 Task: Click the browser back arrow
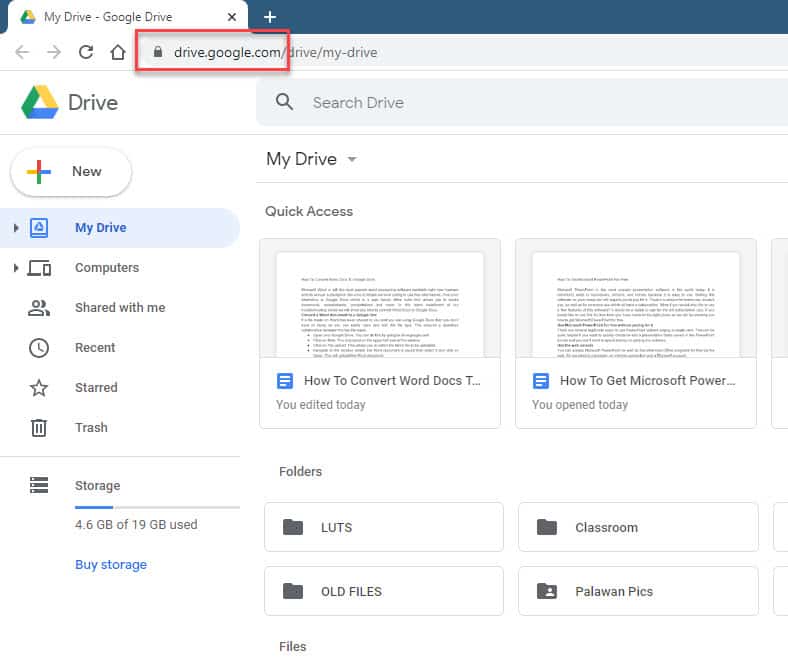22,52
